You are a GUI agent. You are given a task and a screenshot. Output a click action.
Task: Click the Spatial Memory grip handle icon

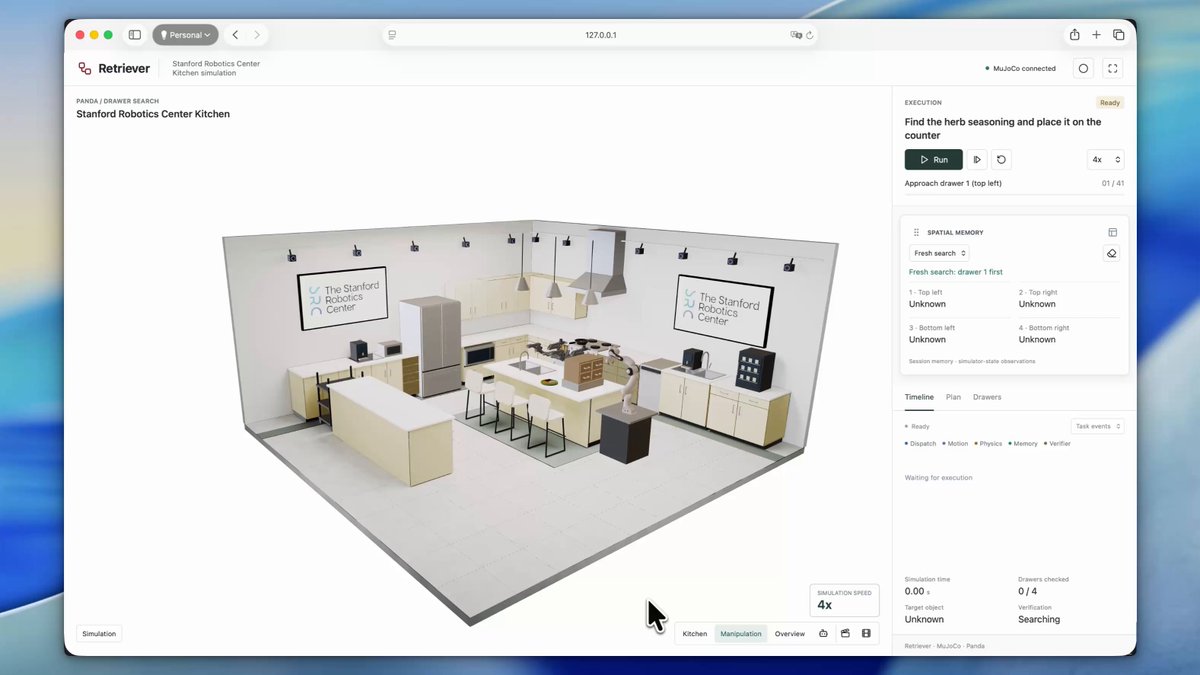point(916,232)
